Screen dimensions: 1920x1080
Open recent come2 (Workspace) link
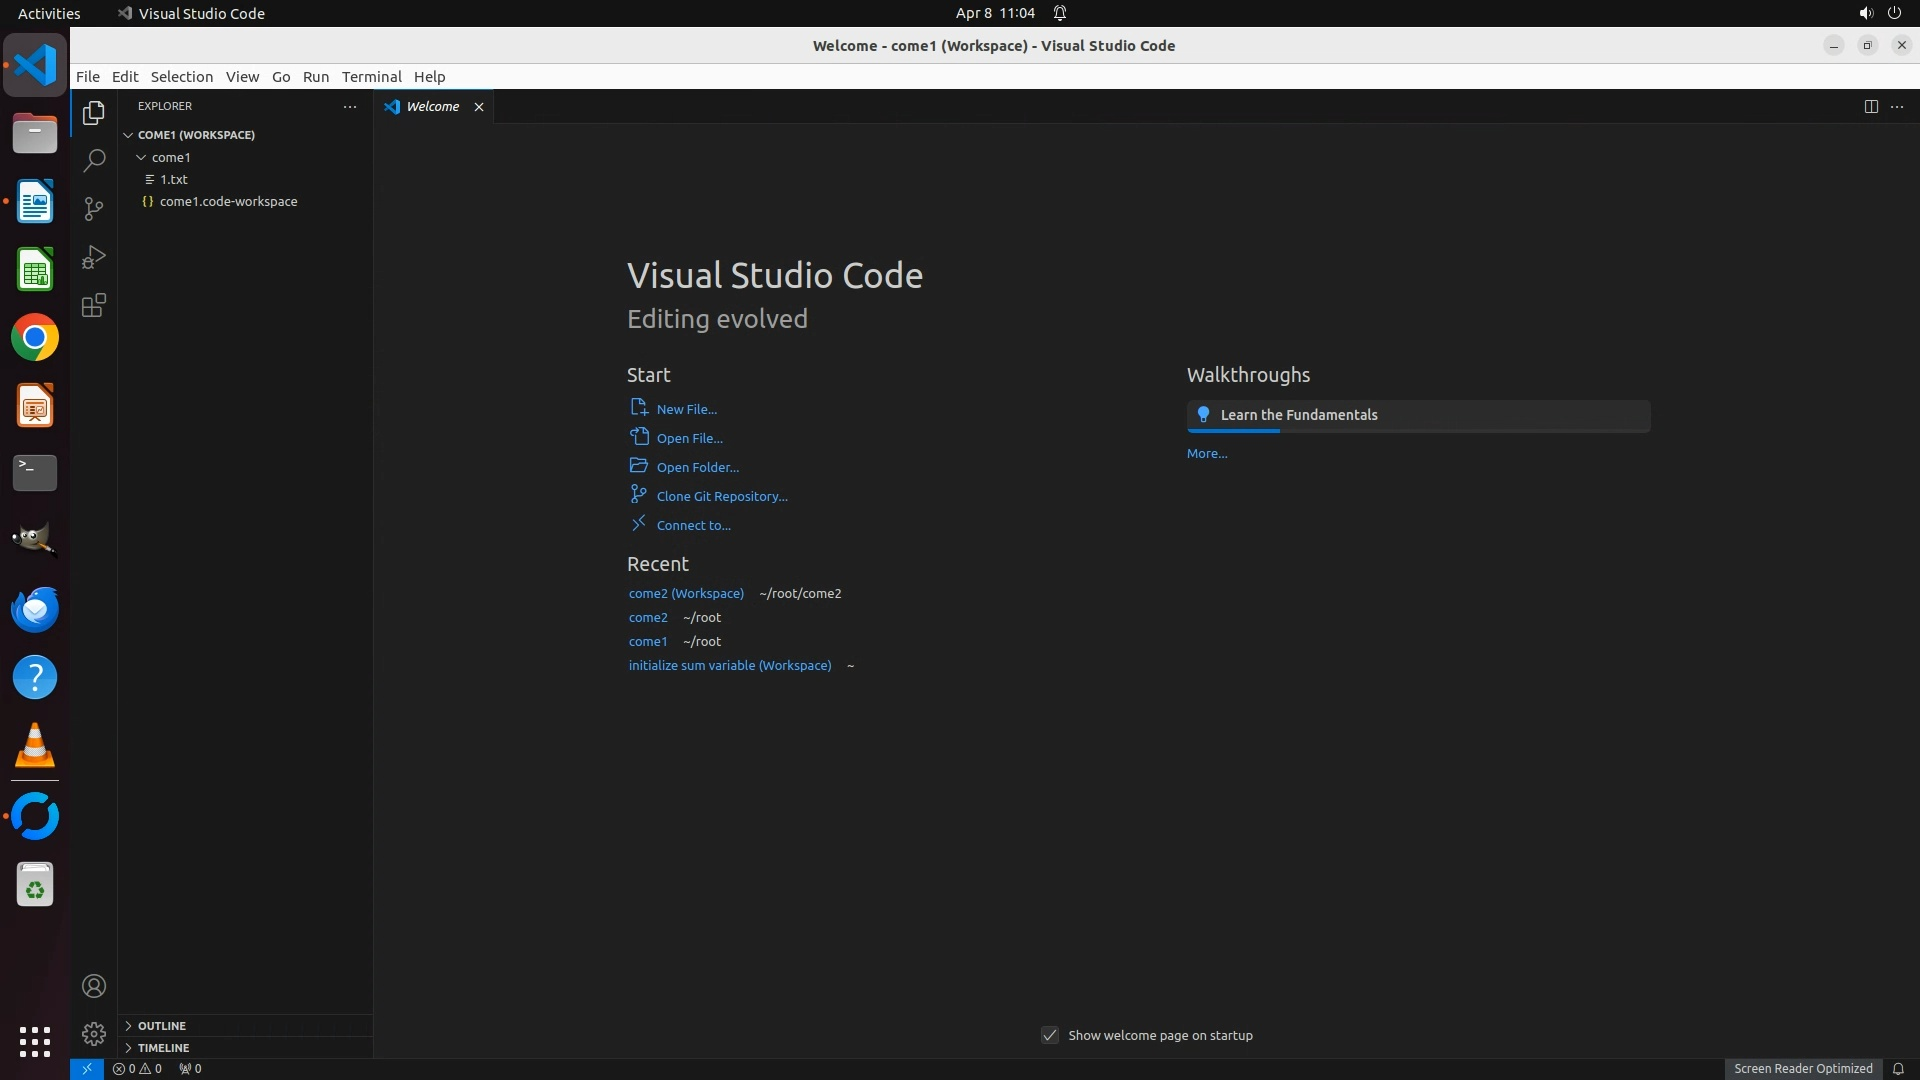[686, 593]
